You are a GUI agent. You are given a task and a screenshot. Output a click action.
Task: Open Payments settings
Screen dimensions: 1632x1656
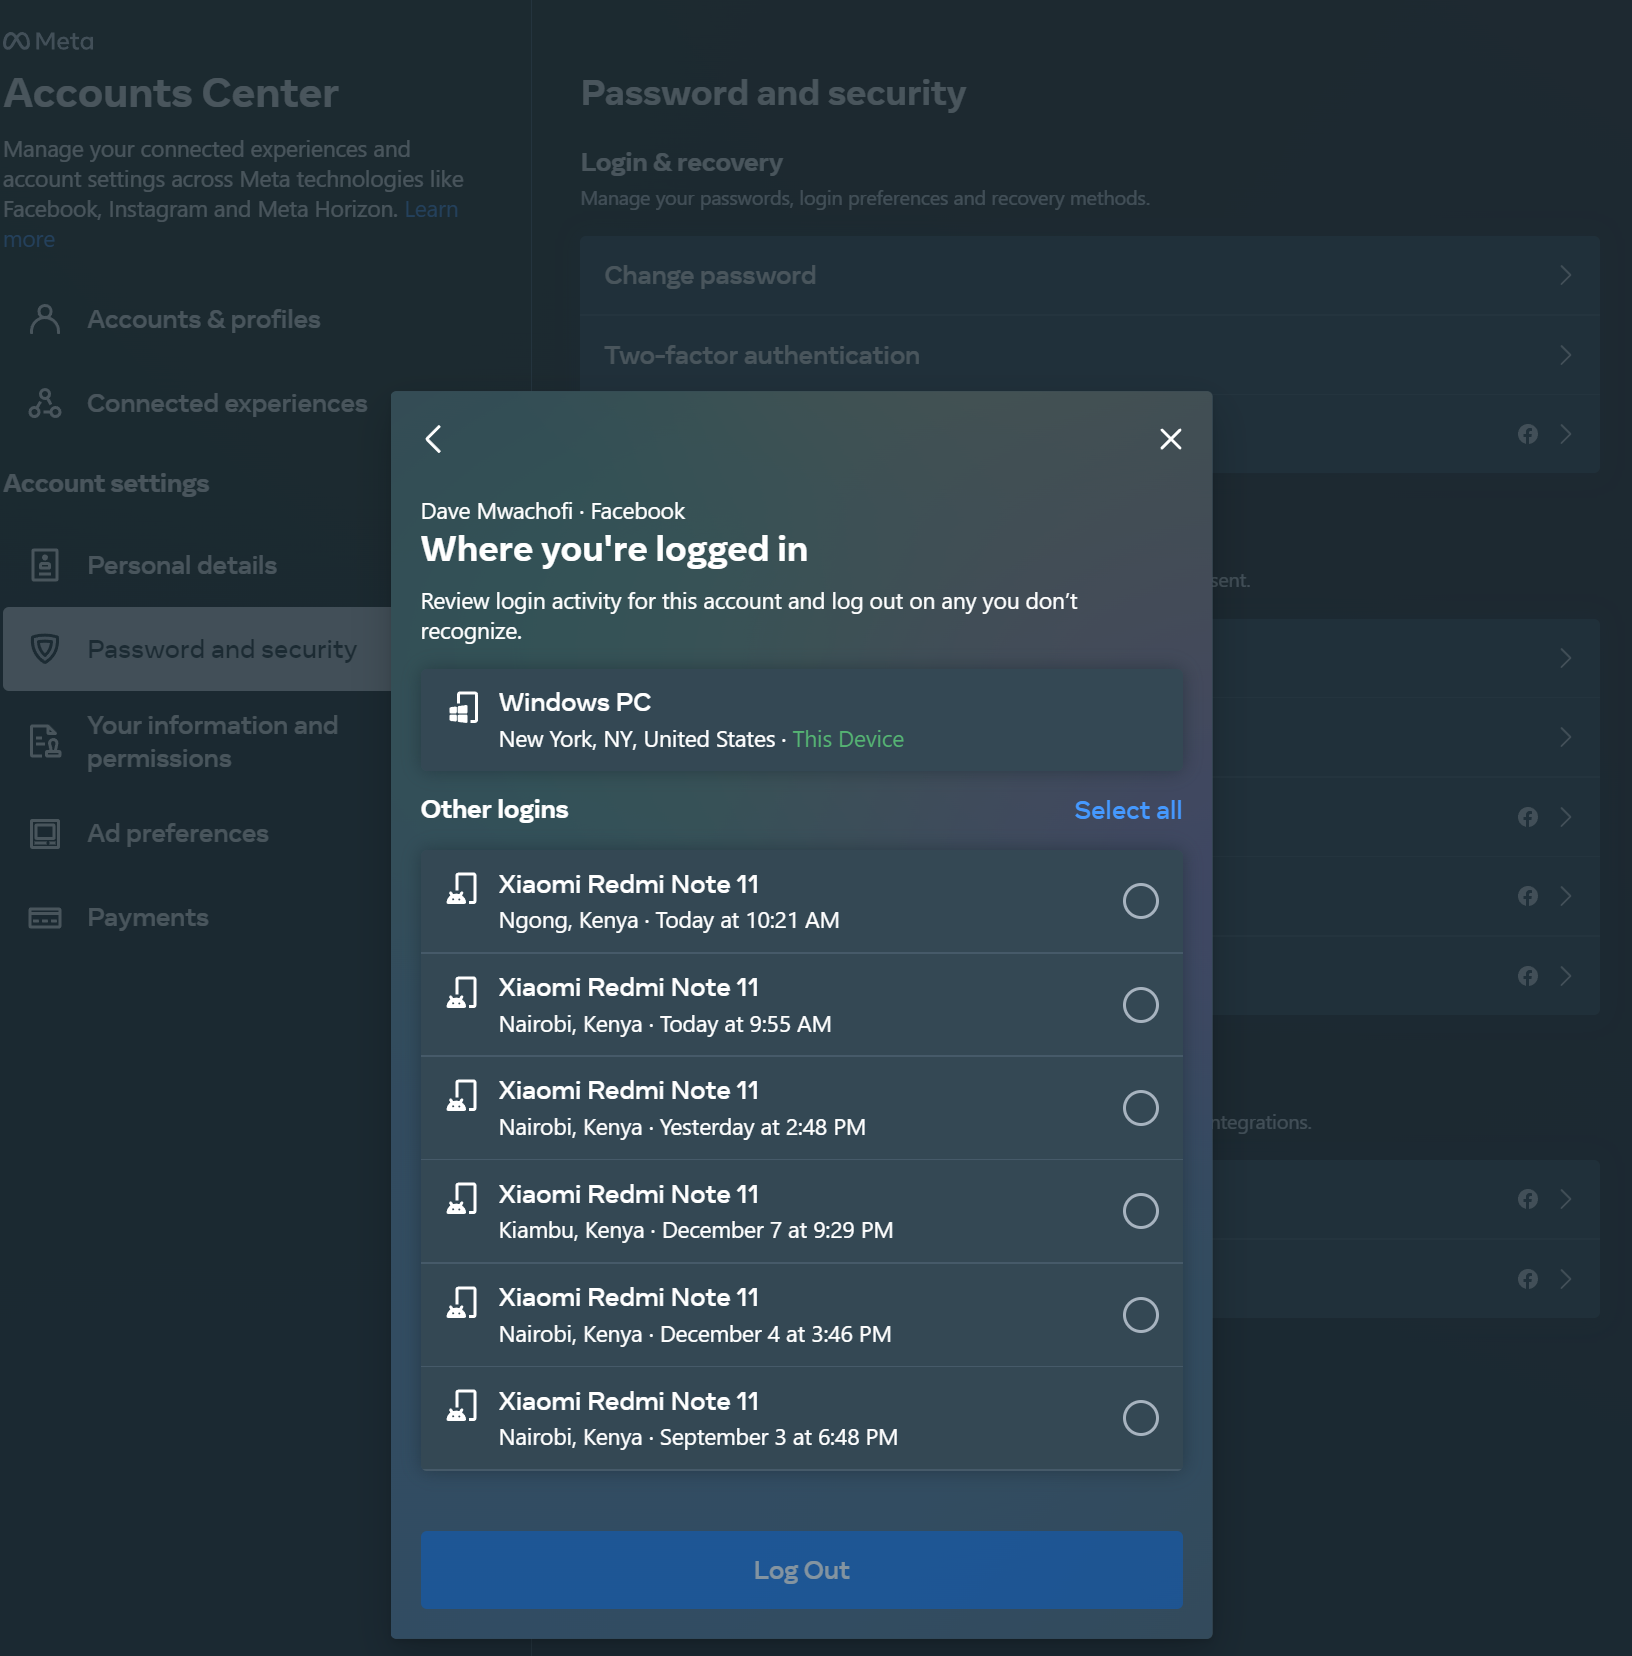click(x=197, y=917)
